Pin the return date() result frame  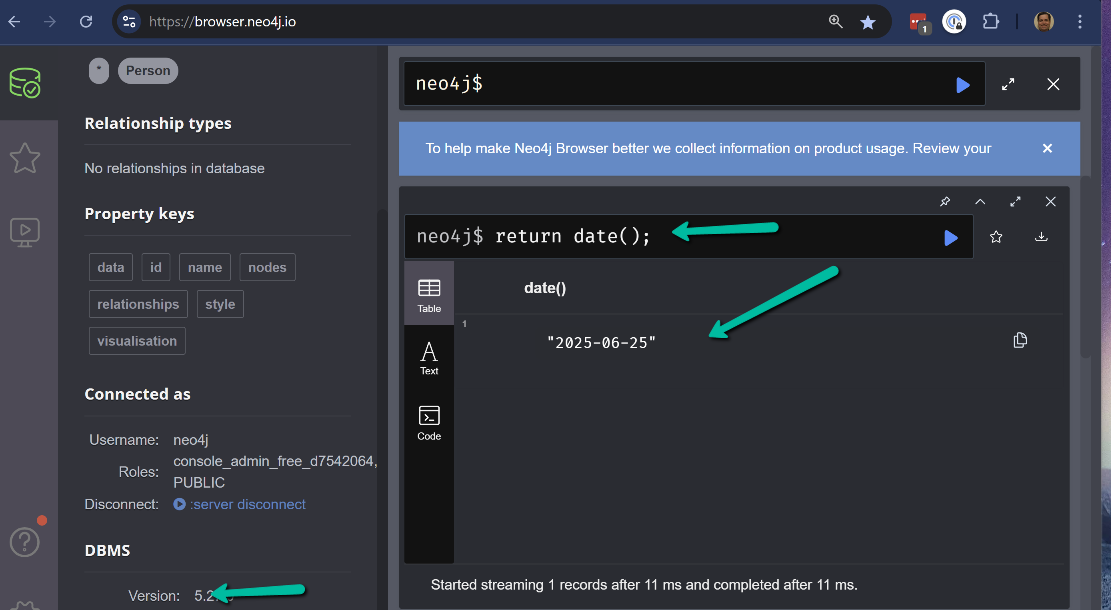[x=944, y=202]
